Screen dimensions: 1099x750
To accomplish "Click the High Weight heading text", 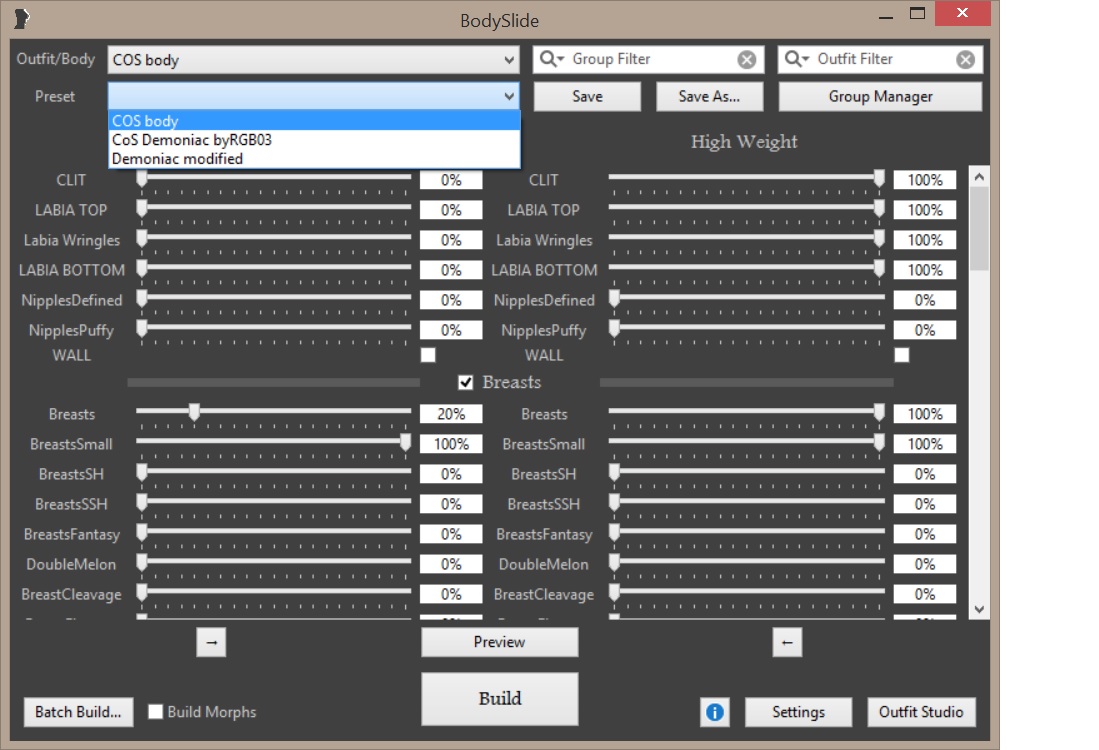I will click(744, 142).
